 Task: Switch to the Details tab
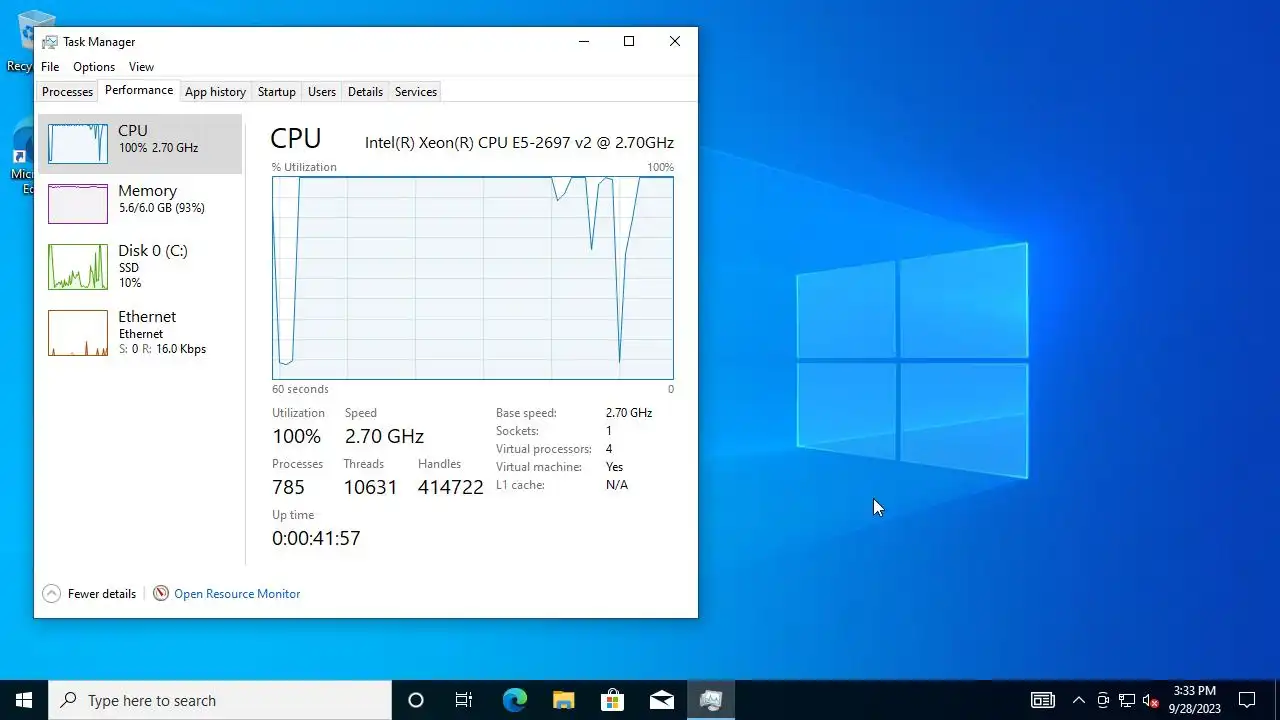click(365, 92)
